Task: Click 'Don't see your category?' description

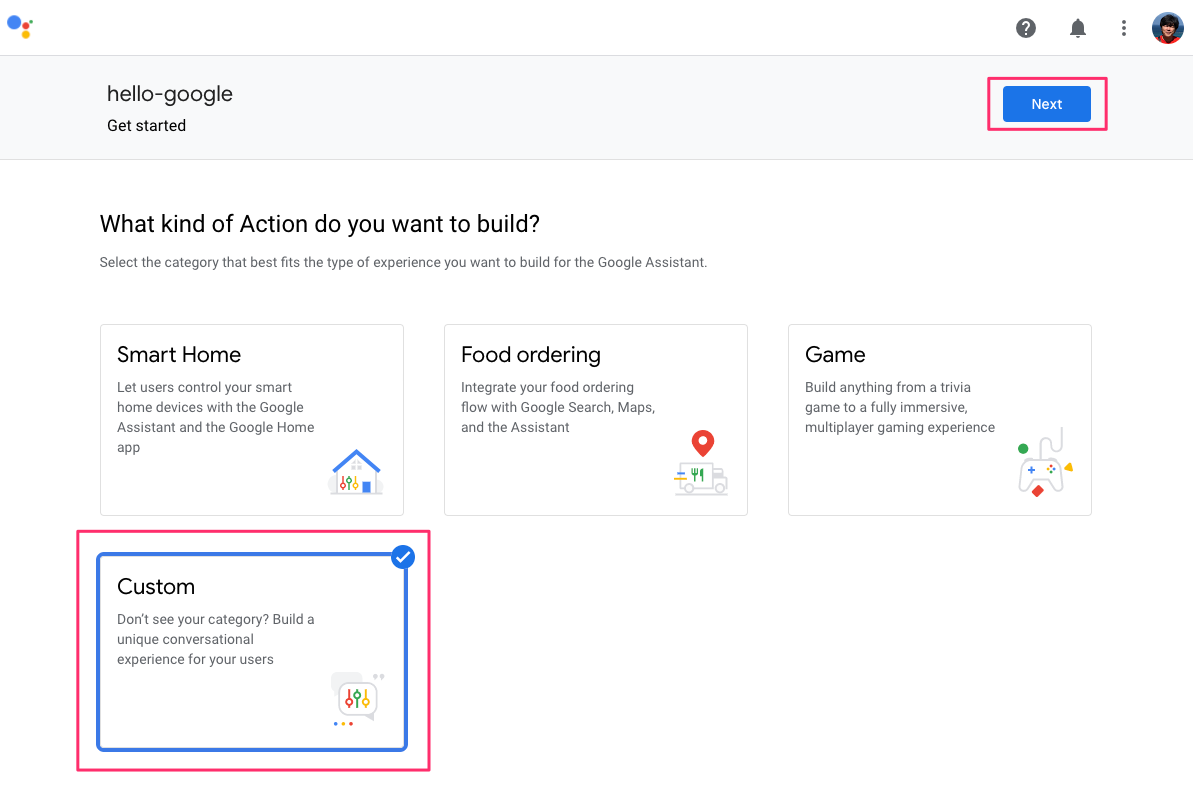Action: pos(215,640)
